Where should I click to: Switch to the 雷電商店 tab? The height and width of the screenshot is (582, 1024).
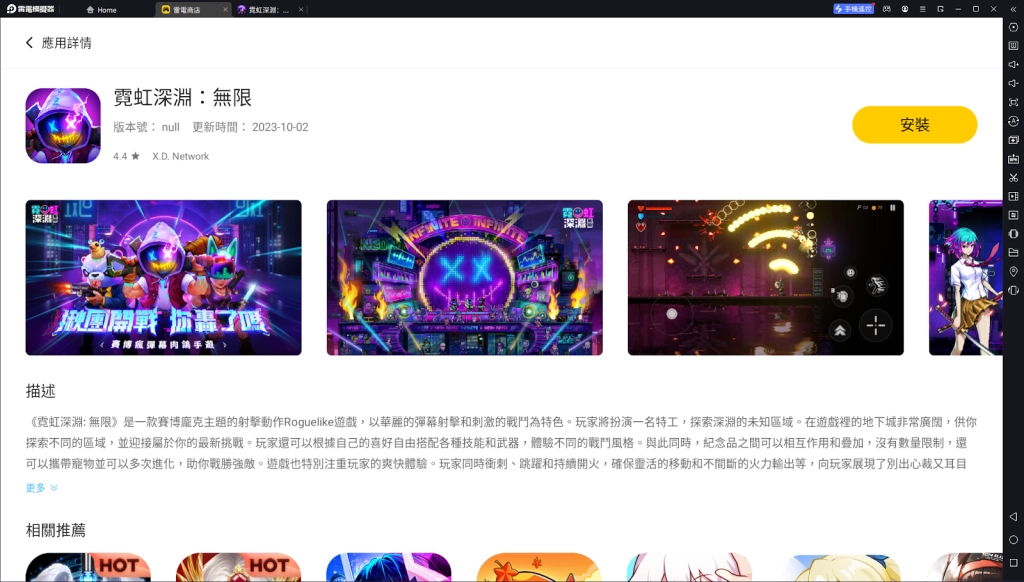point(187,9)
